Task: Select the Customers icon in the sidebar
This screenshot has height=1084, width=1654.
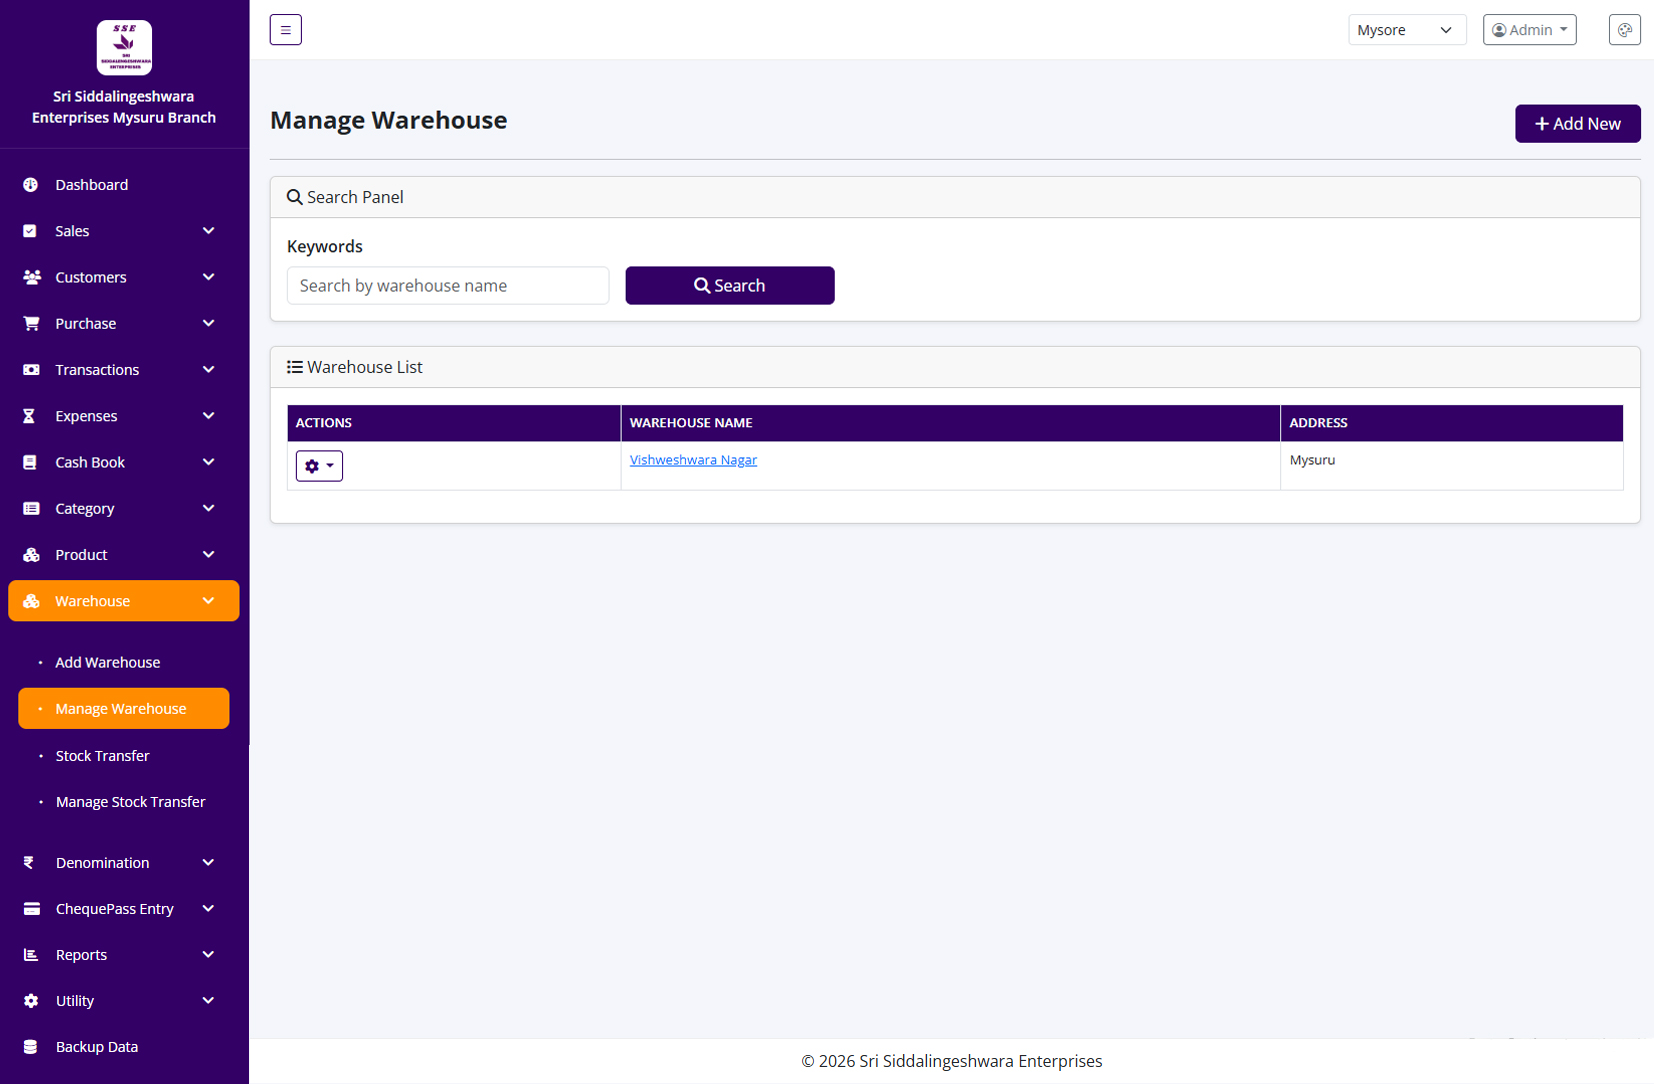Action: 31,277
